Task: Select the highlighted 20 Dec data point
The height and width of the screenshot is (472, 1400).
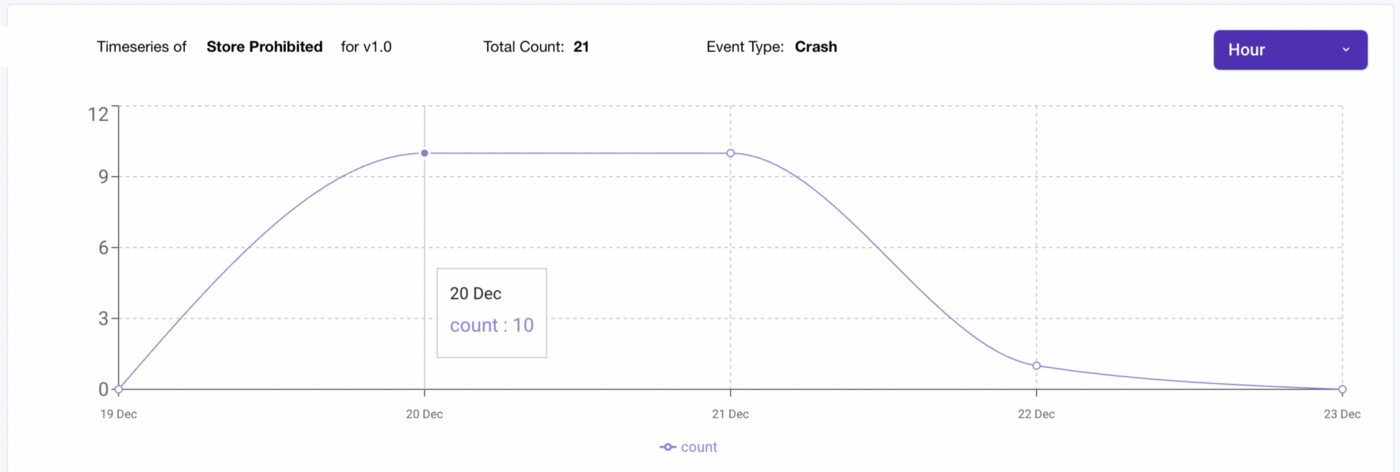Action: pos(424,153)
